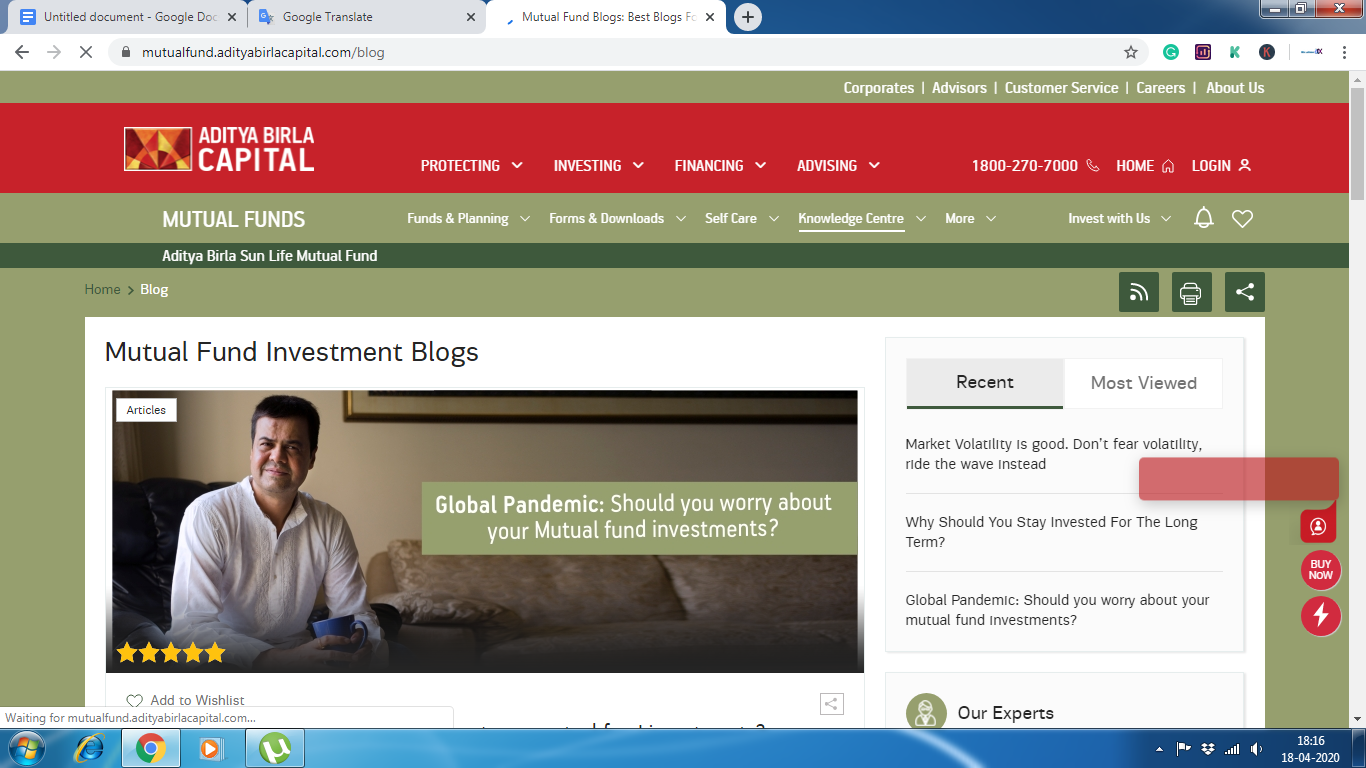This screenshot has height=768, width=1366.
Task: Click the five-star rating on the banner
Action: pos(171,653)
